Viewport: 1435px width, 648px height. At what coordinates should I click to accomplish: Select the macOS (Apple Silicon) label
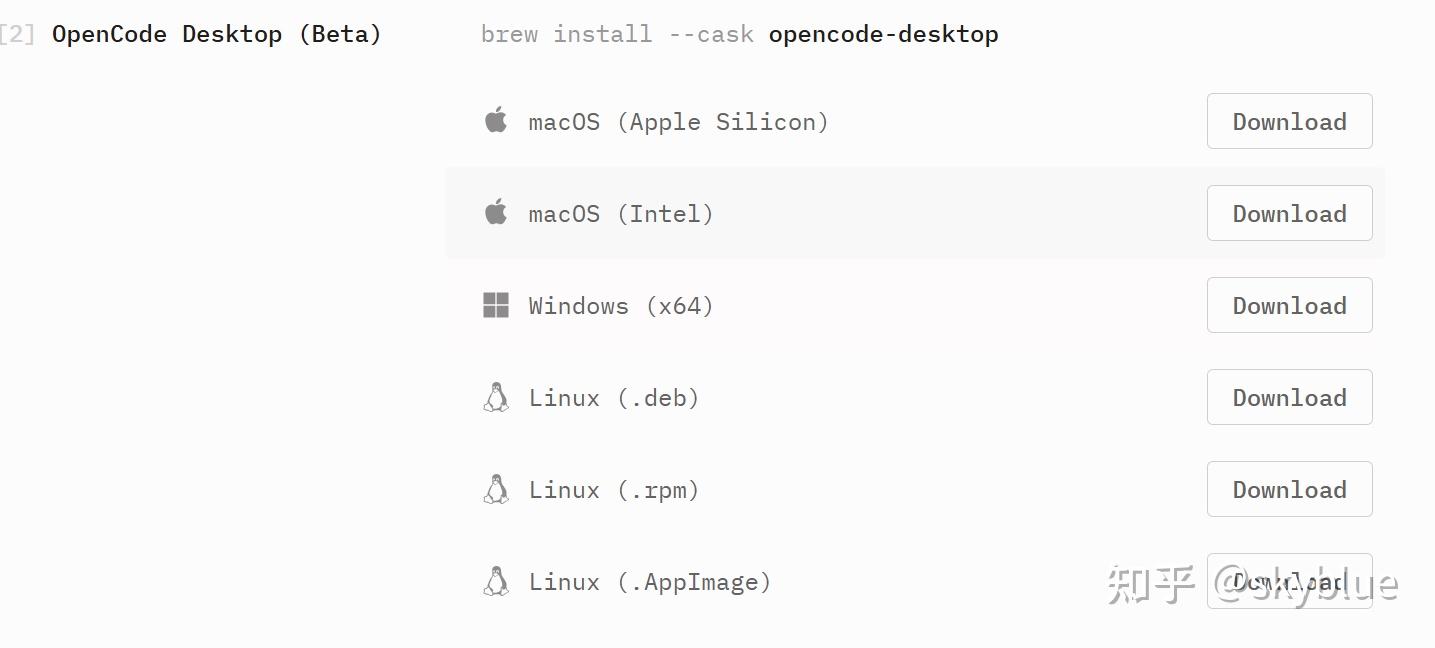[x=678, y=122]
